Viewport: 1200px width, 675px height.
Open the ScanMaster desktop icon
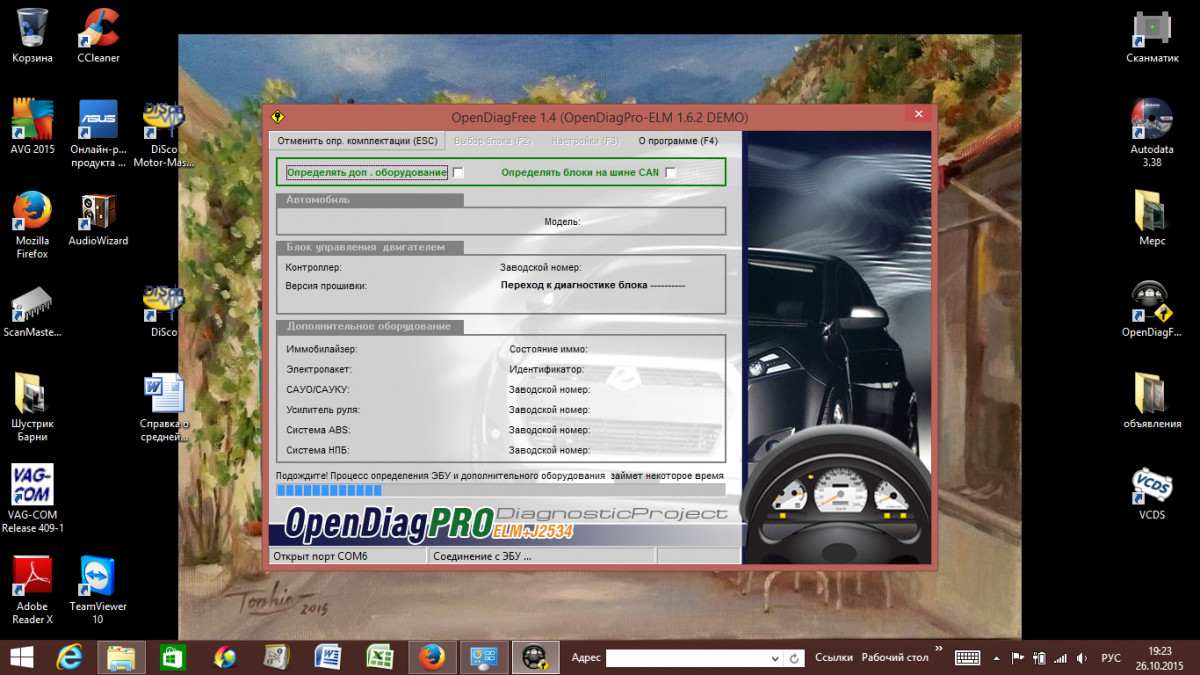click(x=31, y=304)
